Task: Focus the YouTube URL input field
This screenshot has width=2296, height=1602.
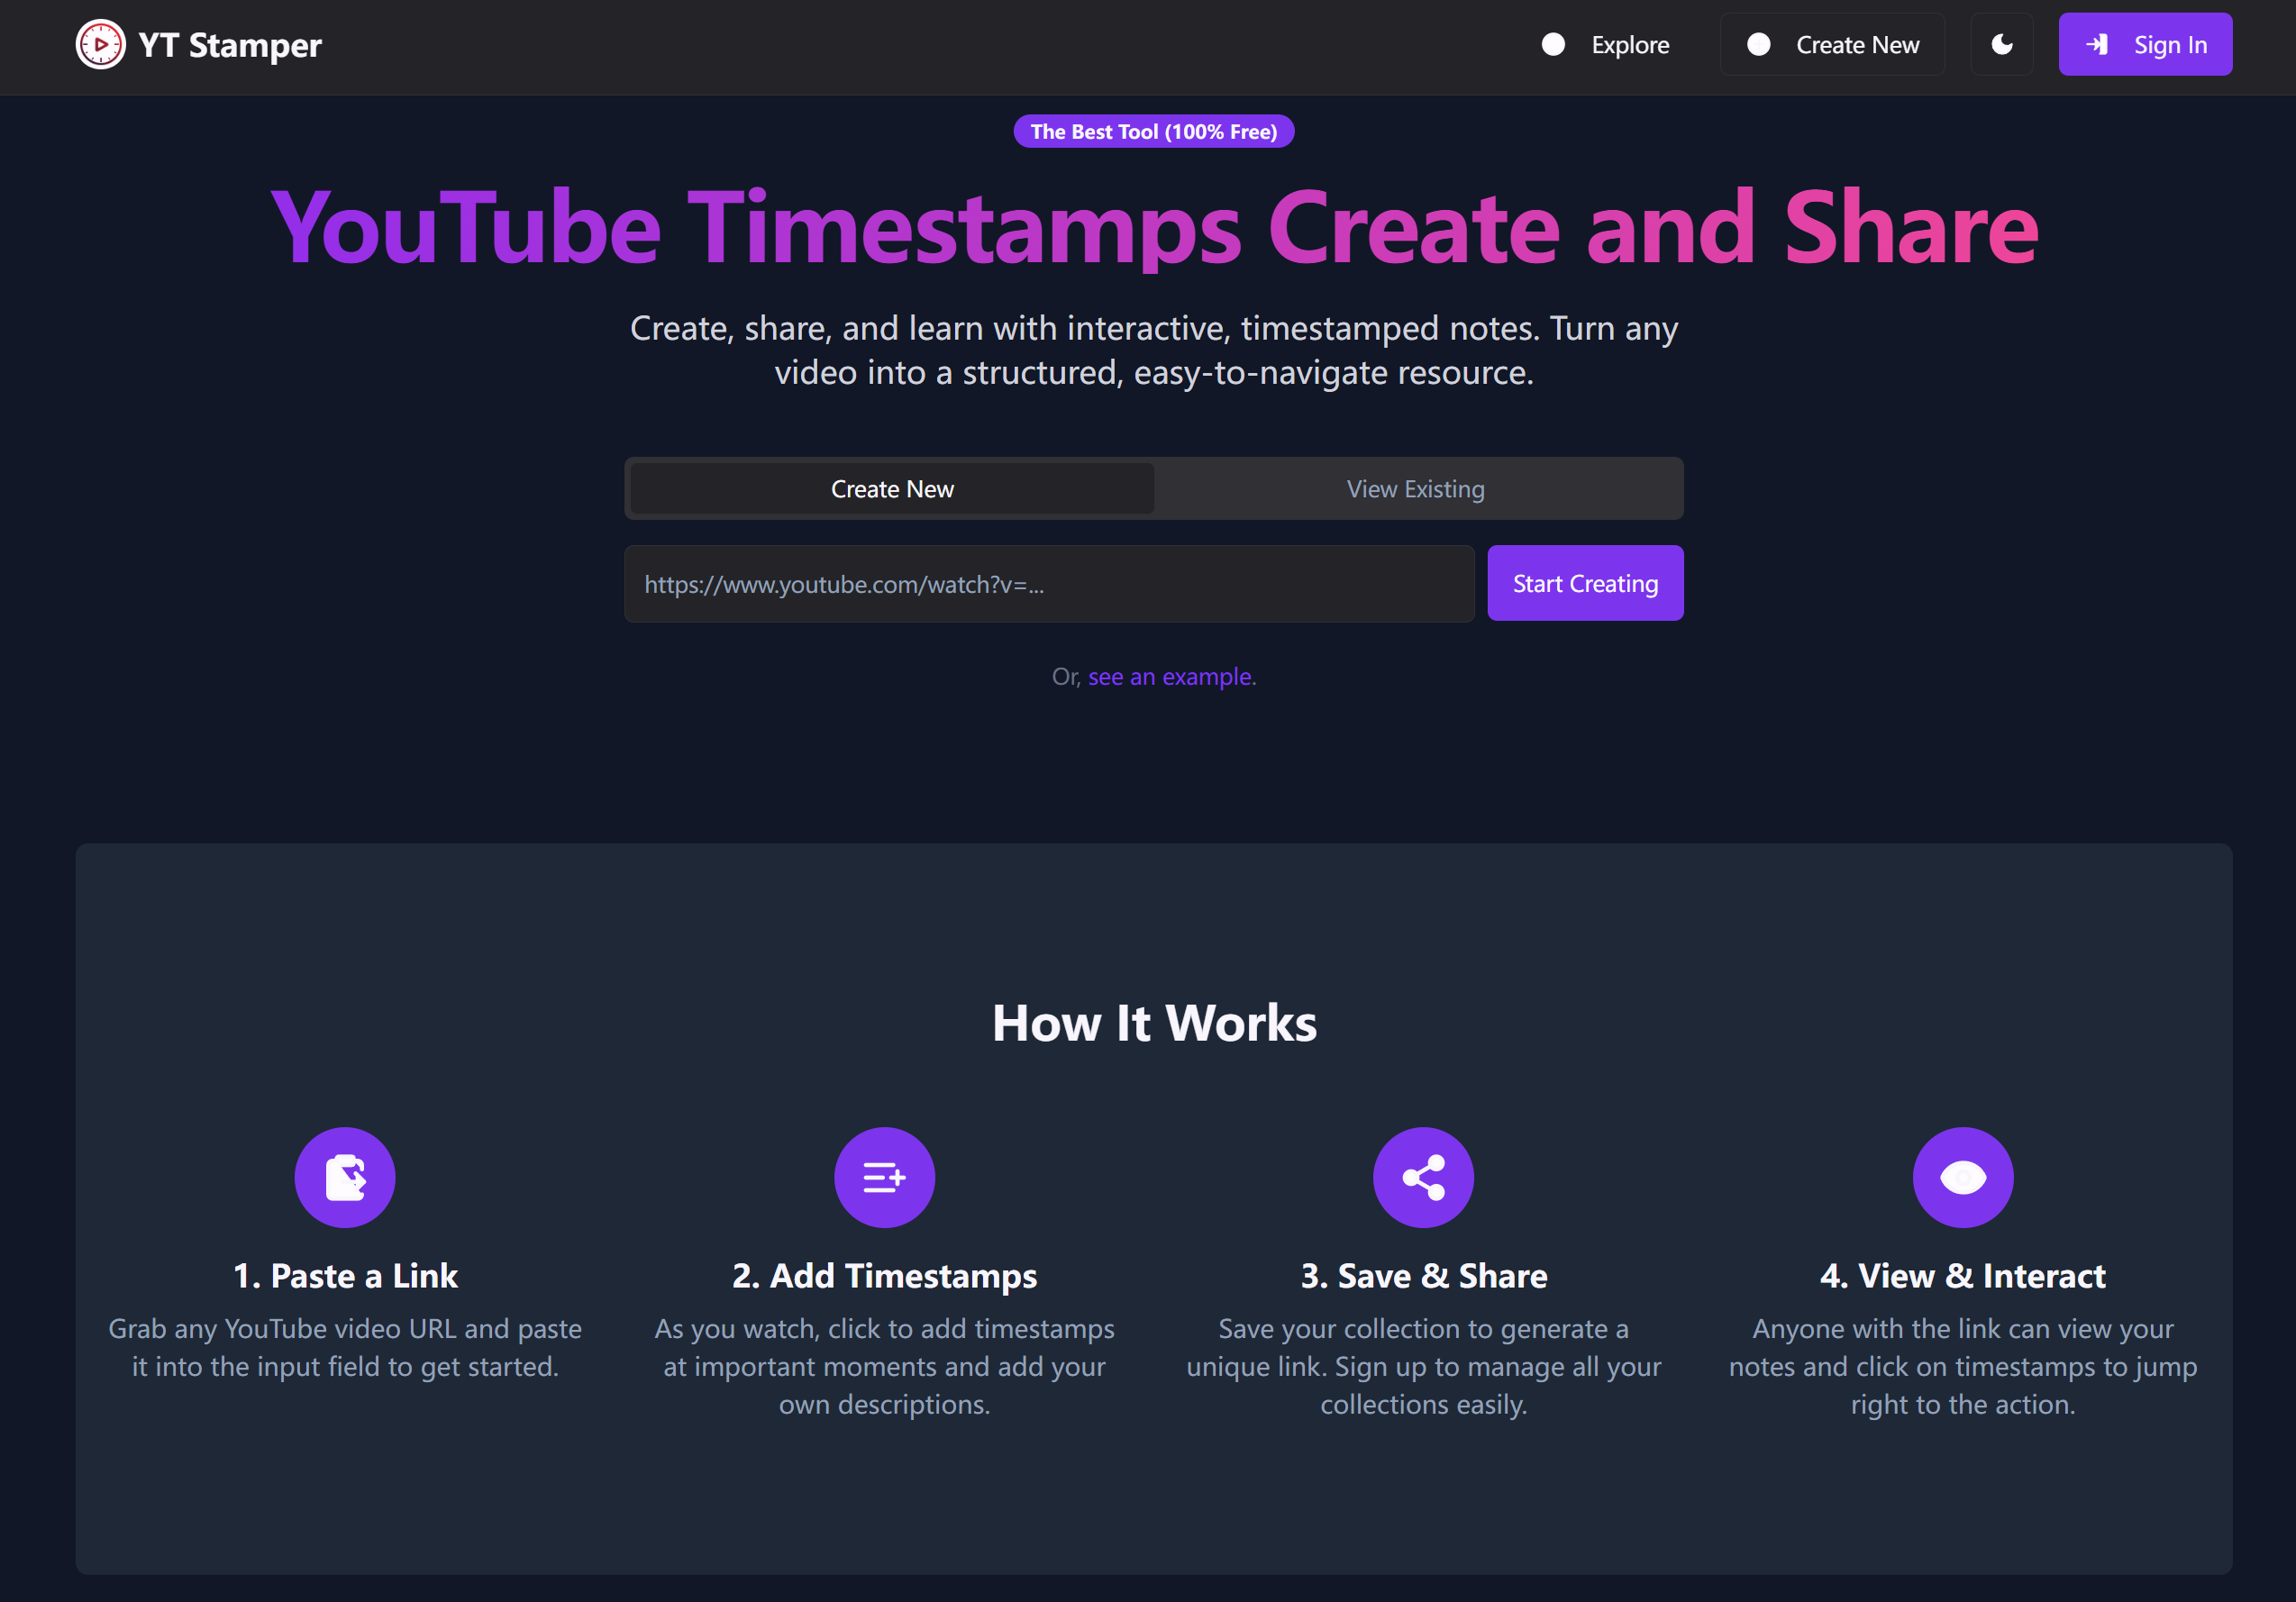Action: (1048, 584)
